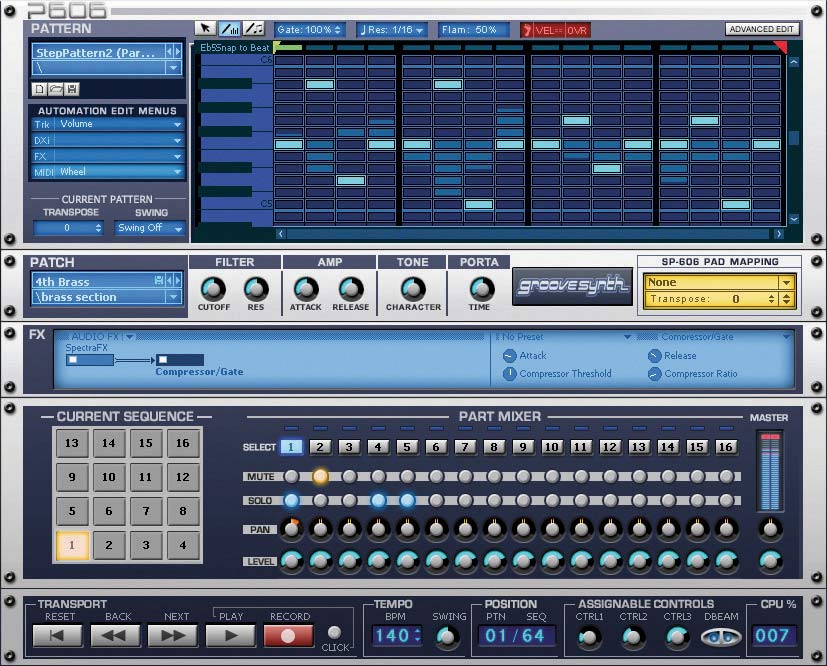The width and height of the screenshot is (827, 666).
Task: Click the SpectraFX effect block
Action: pos(90,360)
